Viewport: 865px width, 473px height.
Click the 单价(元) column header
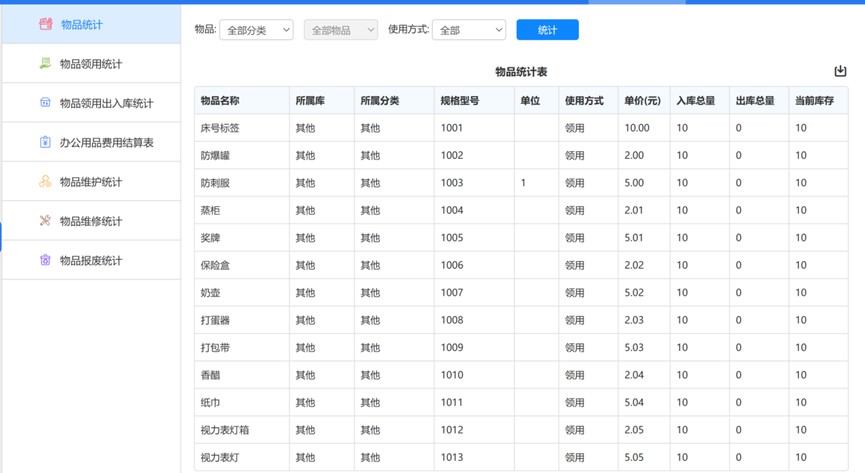(x=642, y=101)
